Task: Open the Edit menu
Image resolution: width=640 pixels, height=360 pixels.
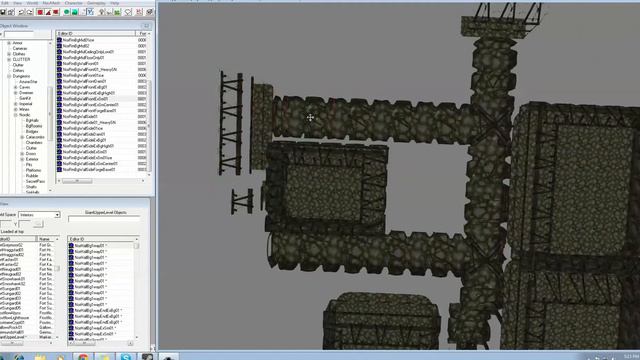Action: click(4, 3)
